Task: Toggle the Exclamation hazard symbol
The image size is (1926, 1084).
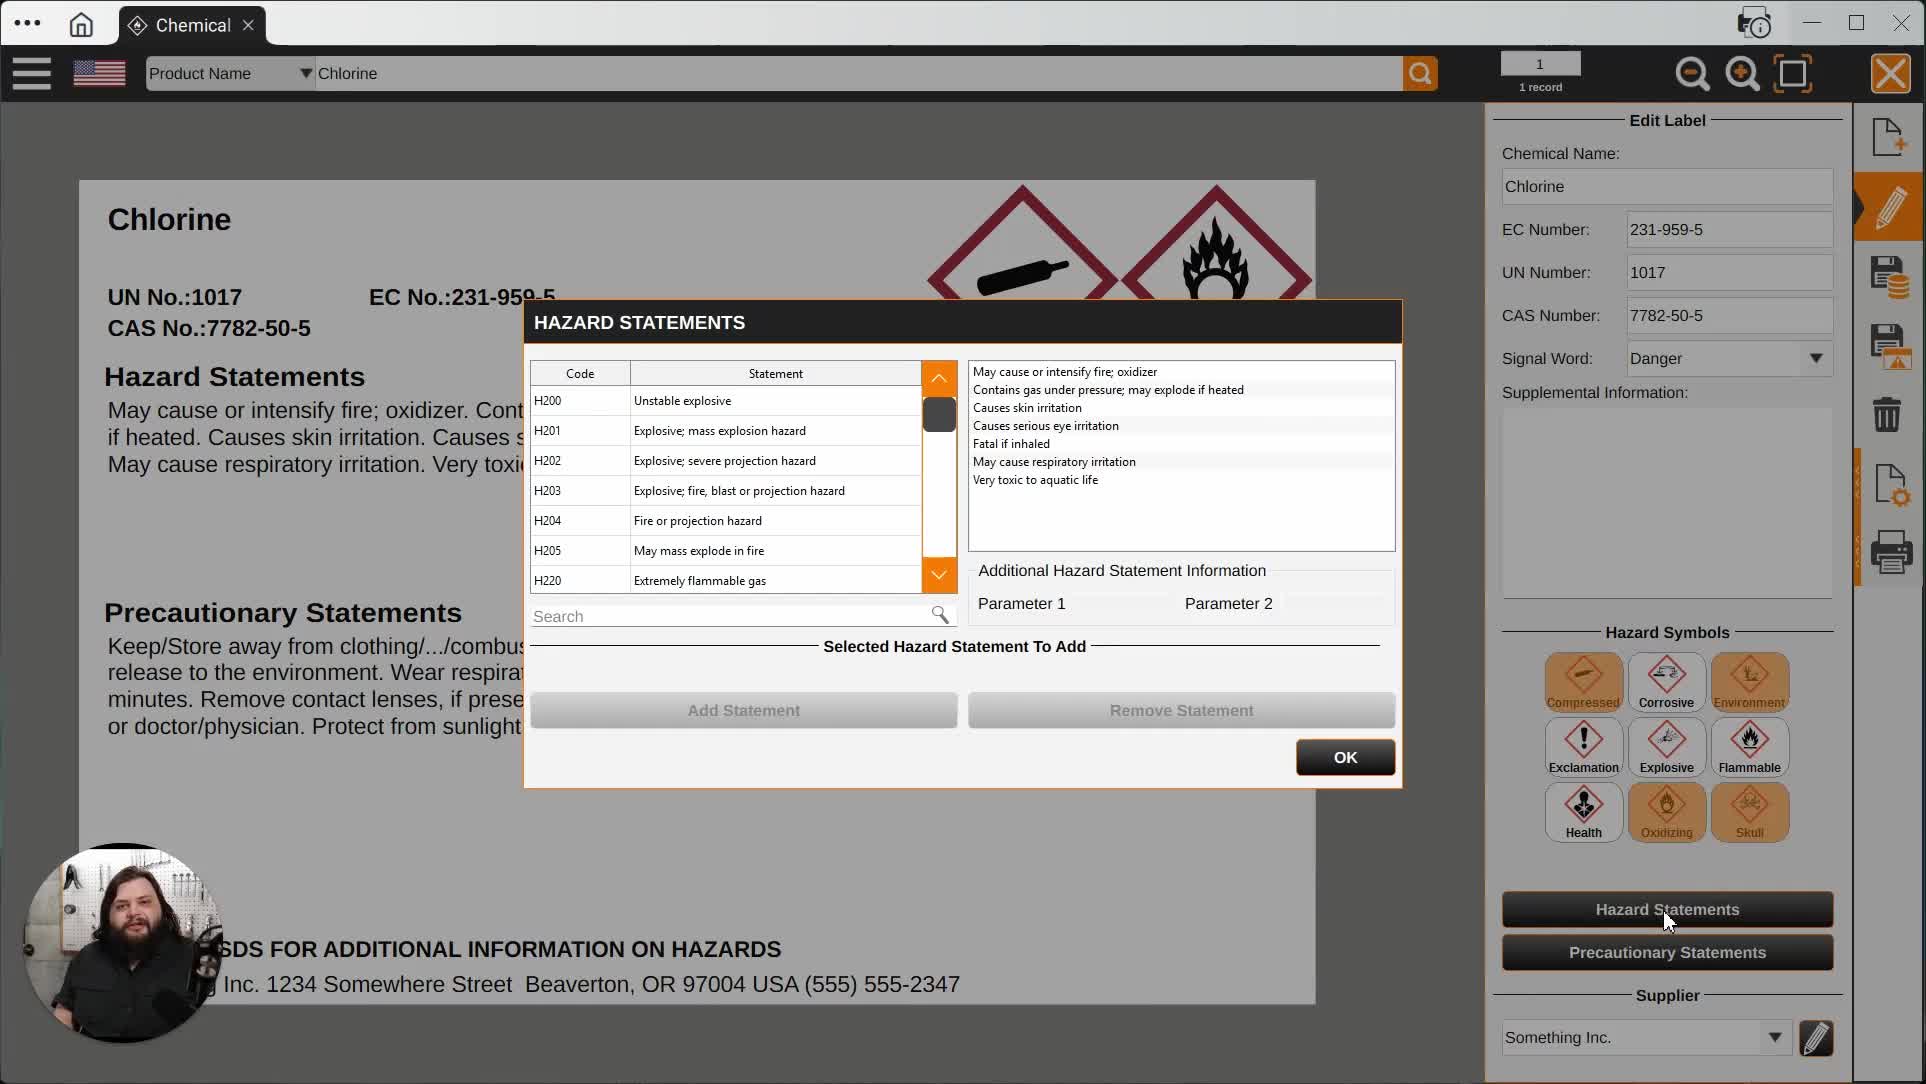Action: [1583, 747]
